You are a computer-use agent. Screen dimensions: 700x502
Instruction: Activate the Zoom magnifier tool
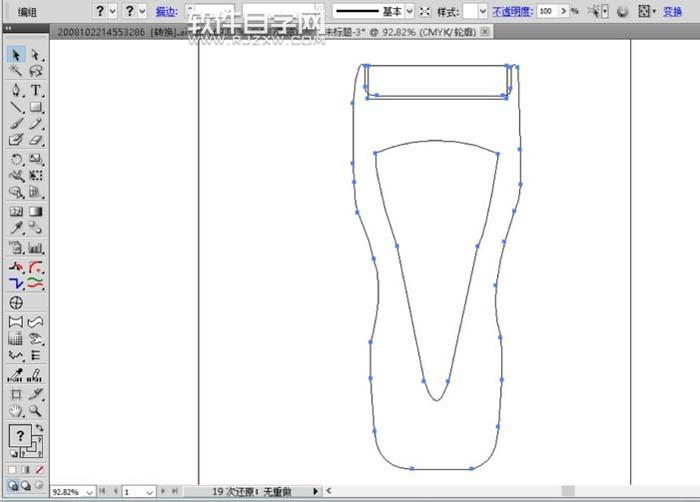[x=35, y=410]
